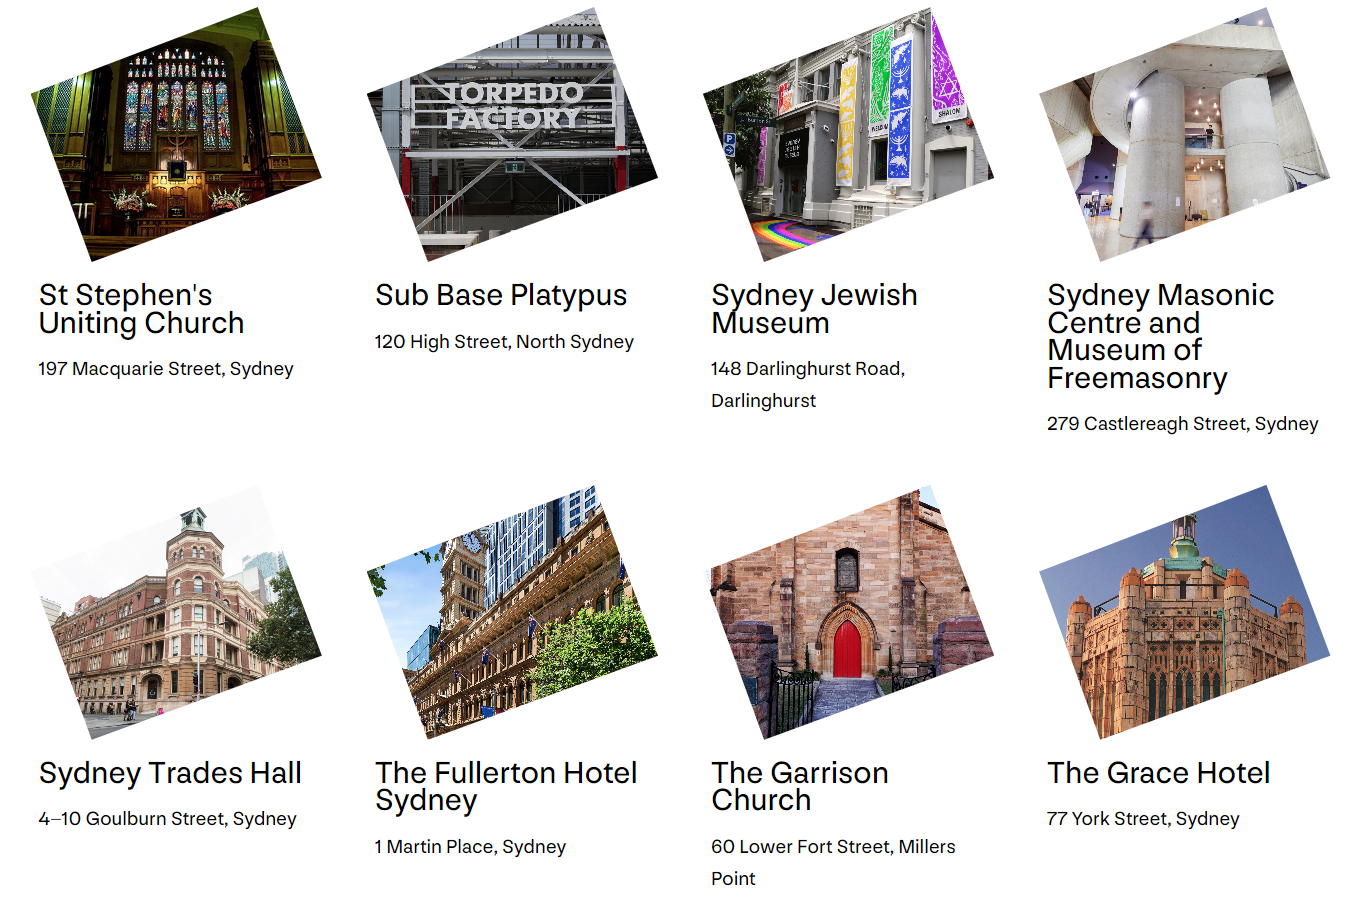Select address text '120 High Street, North Sydney'

504,342
